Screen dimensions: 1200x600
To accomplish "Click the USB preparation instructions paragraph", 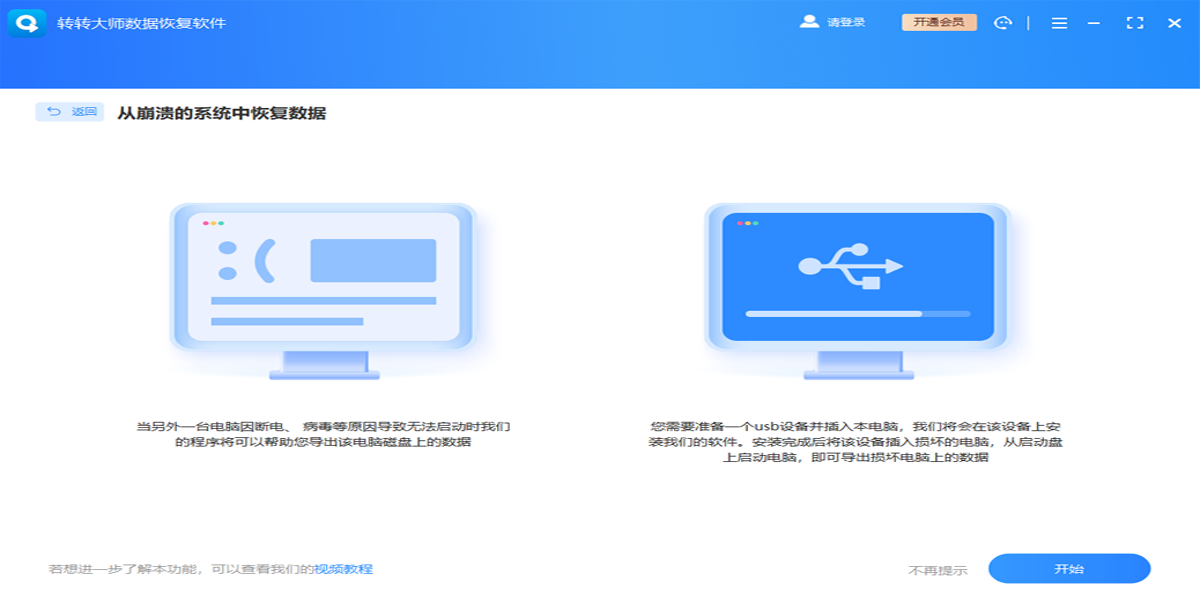I will (856, 441).
